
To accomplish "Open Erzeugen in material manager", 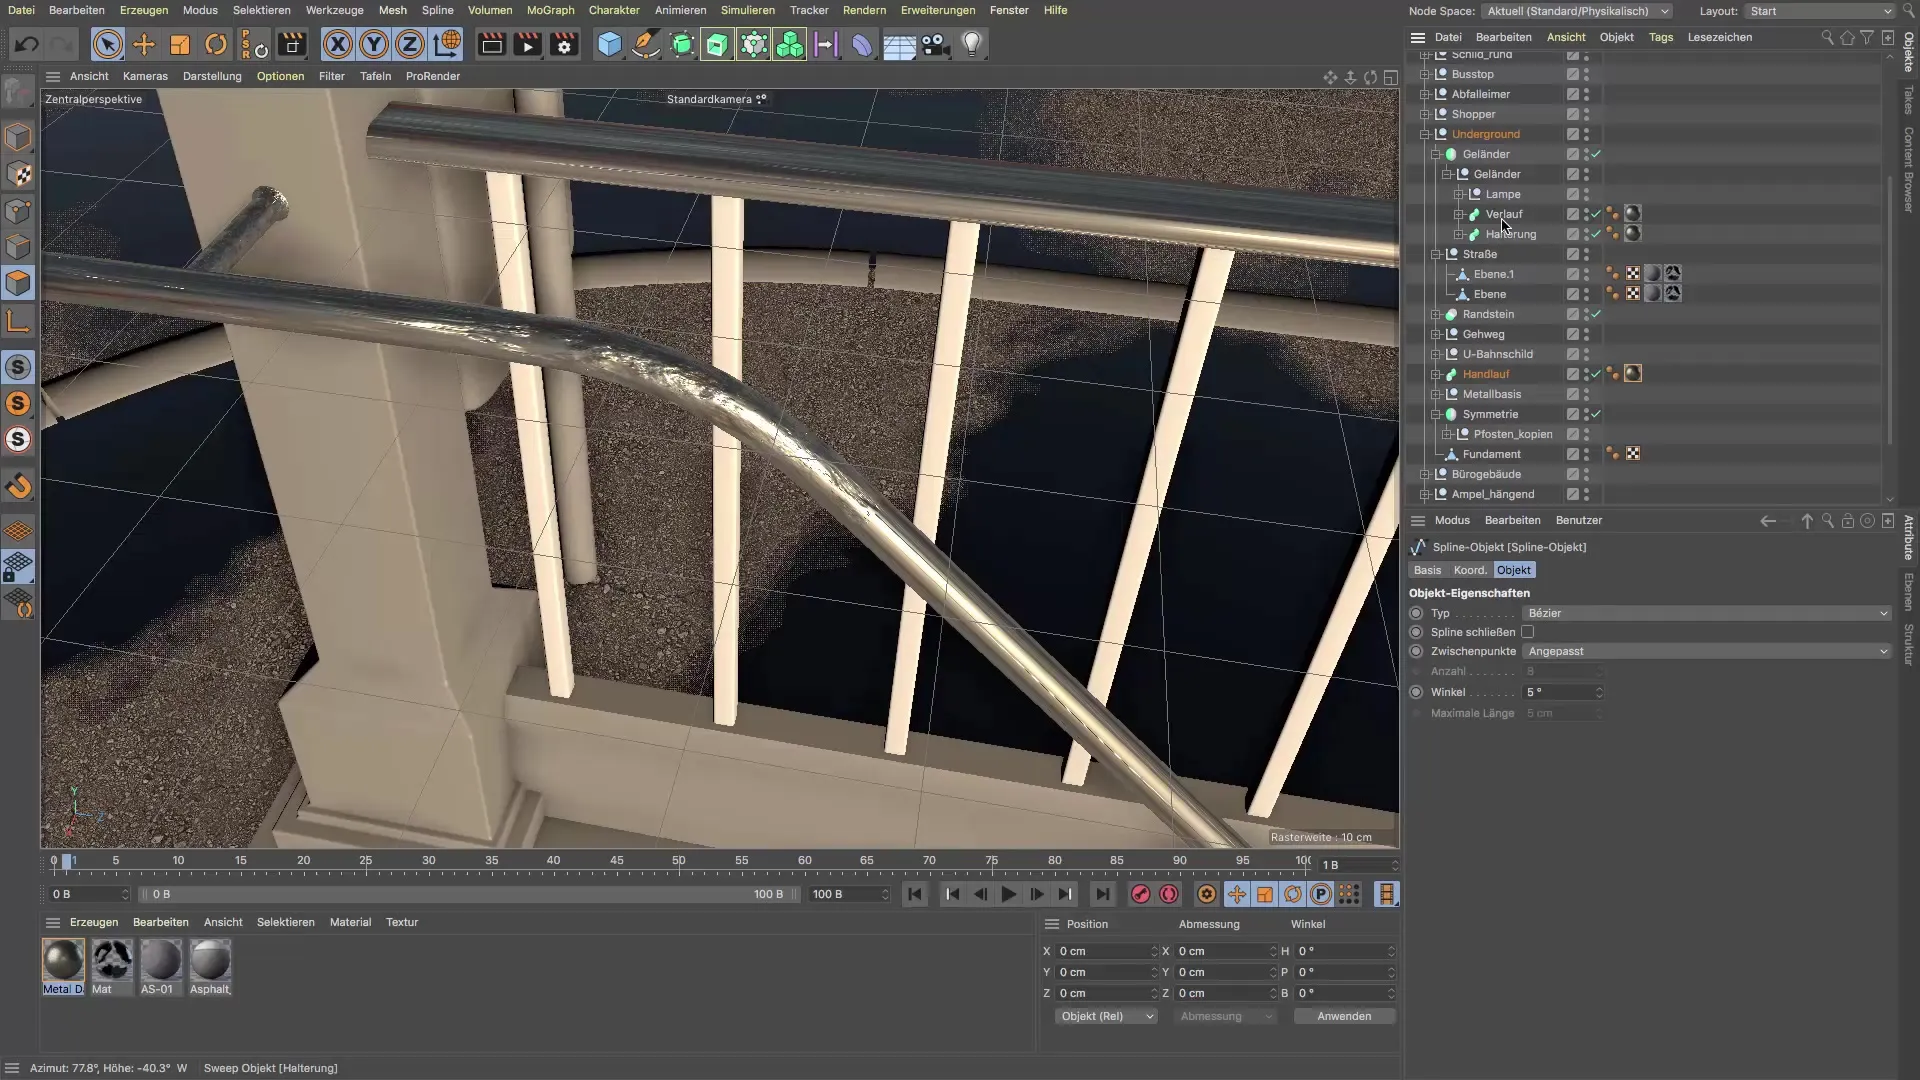I will (94, 922).
